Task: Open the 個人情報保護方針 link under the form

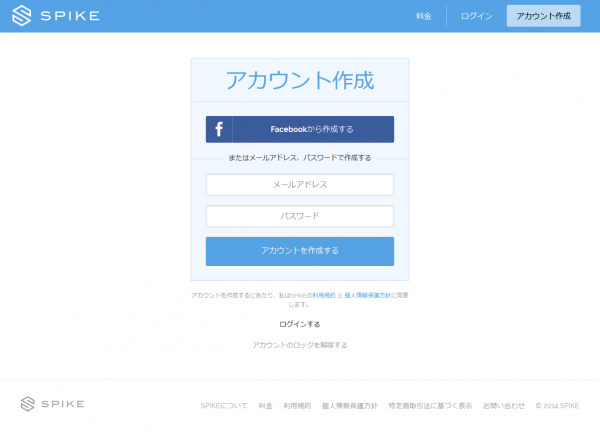Action: (x=367, y=295)
